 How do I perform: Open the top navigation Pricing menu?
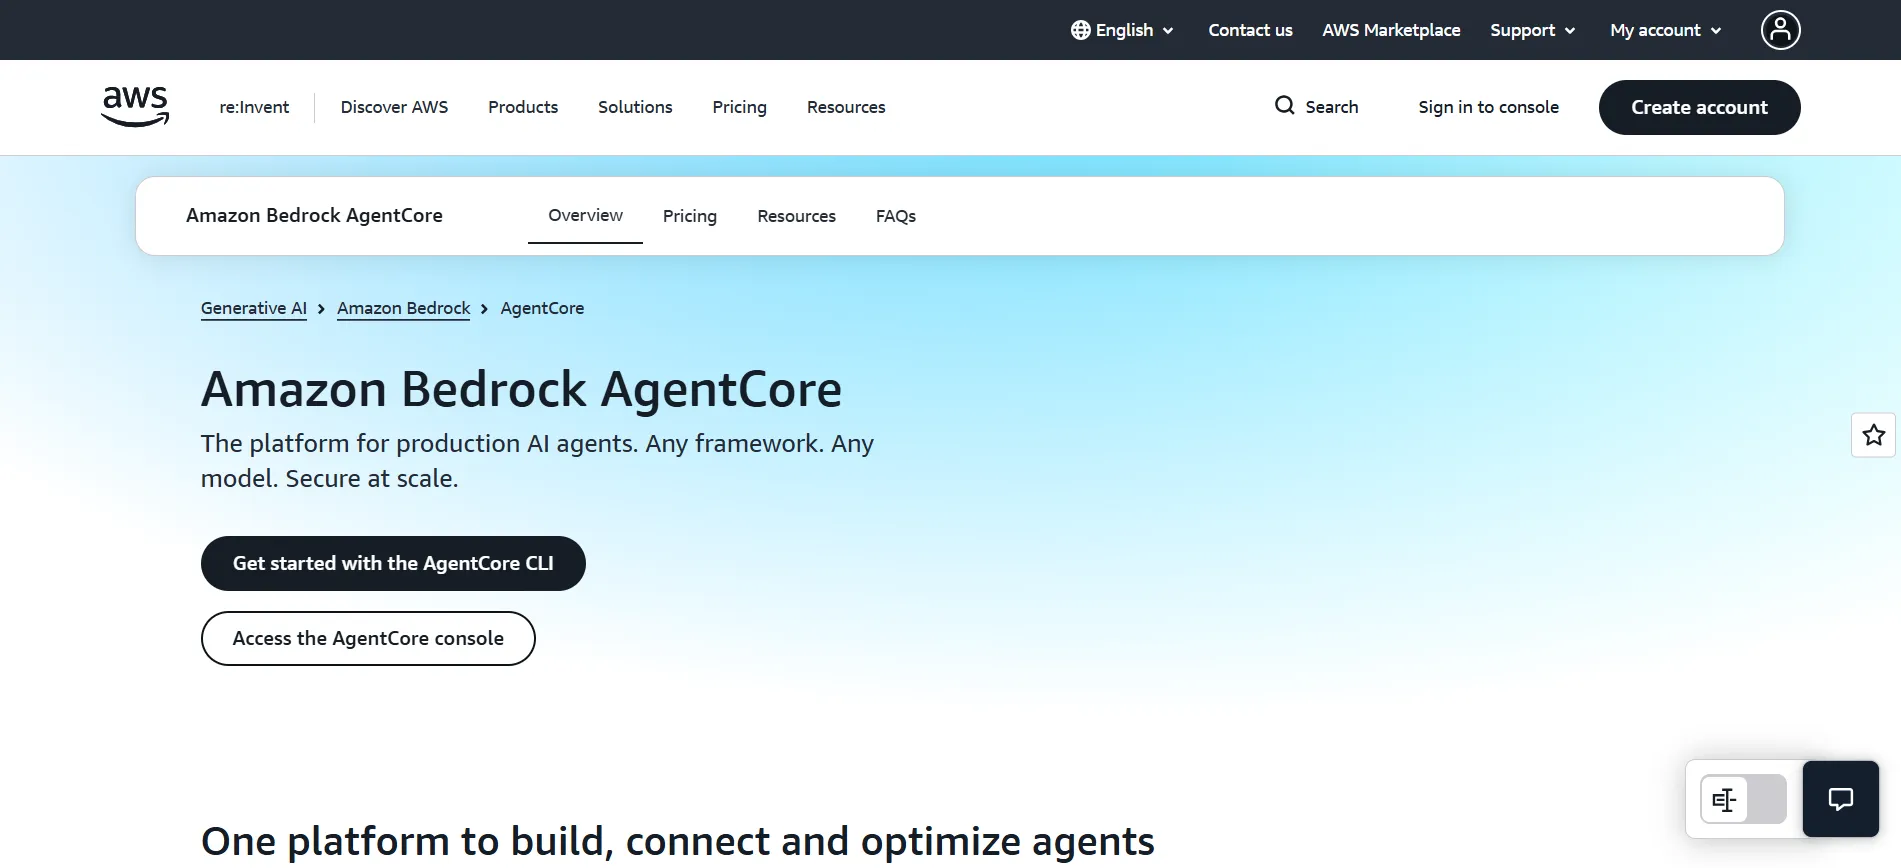pos(739,107)
